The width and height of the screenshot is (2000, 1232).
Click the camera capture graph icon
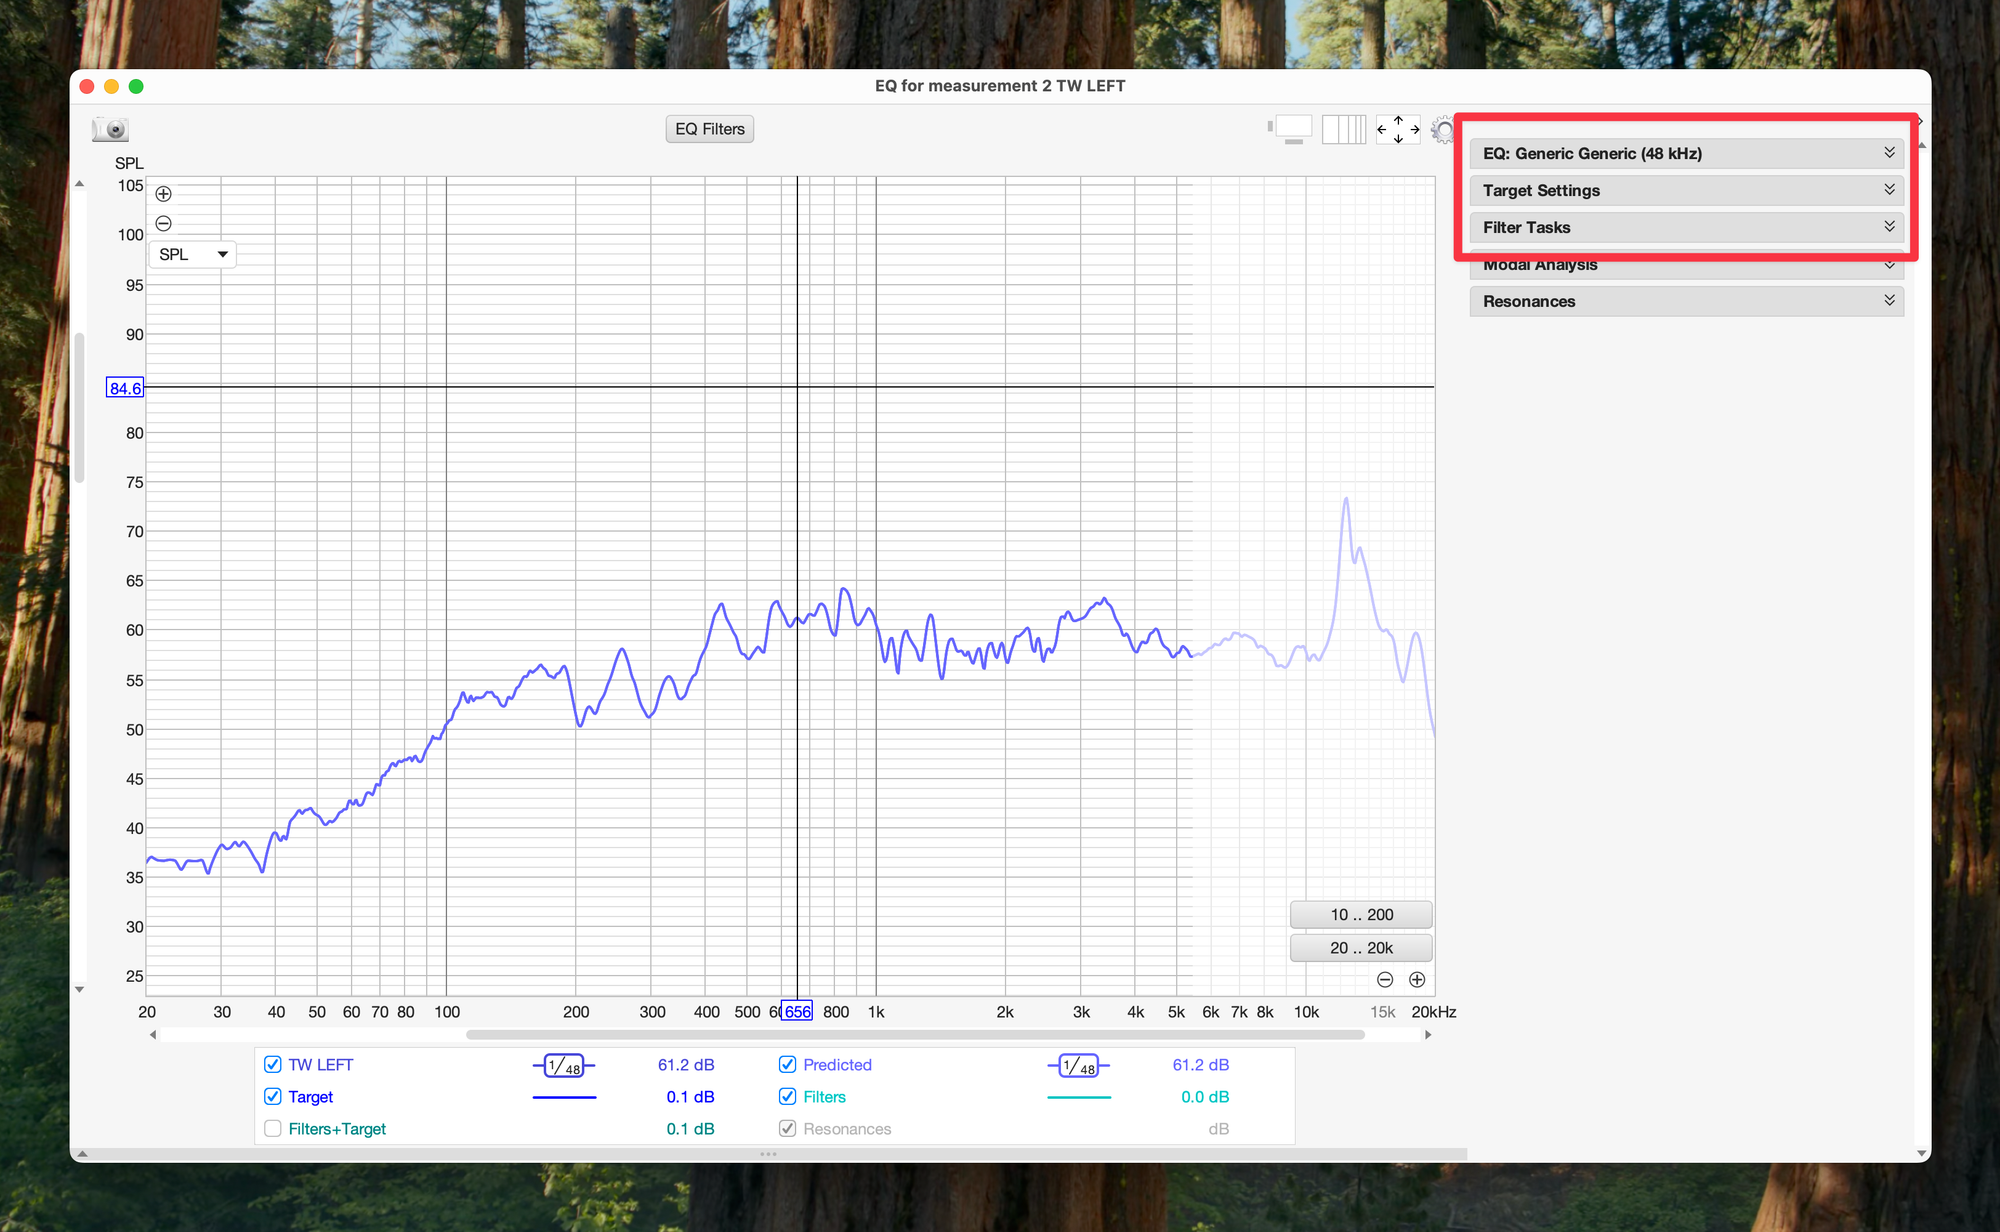(x=110, y=129)
